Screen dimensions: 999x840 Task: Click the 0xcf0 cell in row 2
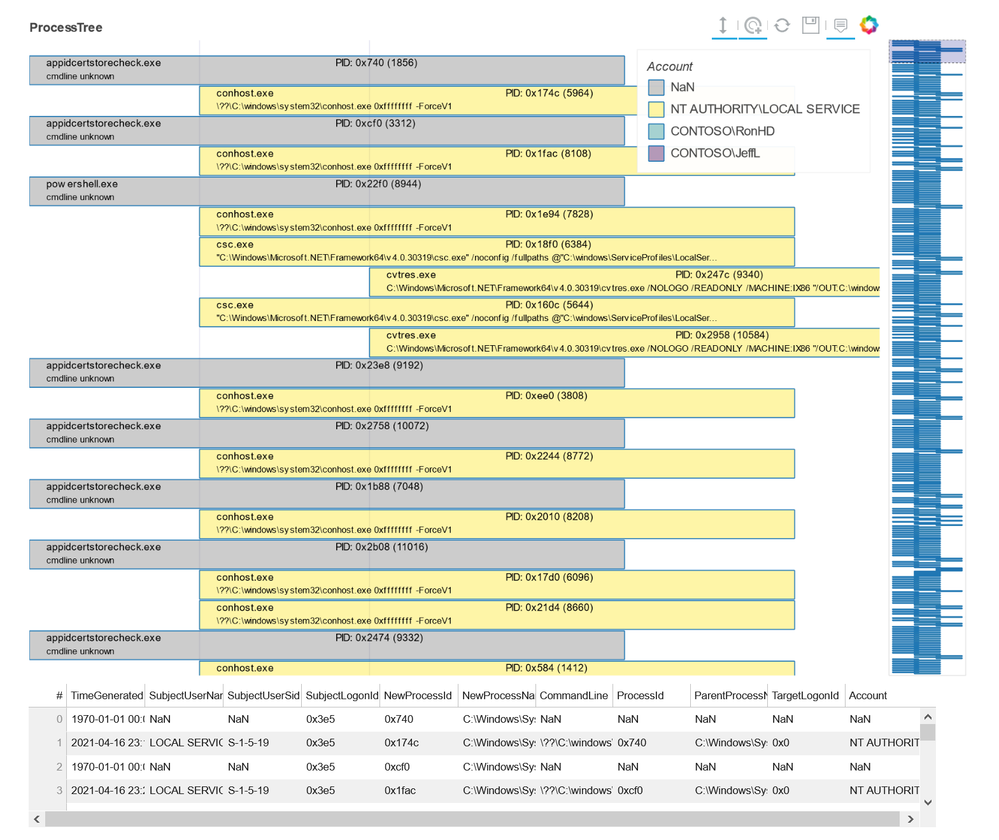[419, 767]
